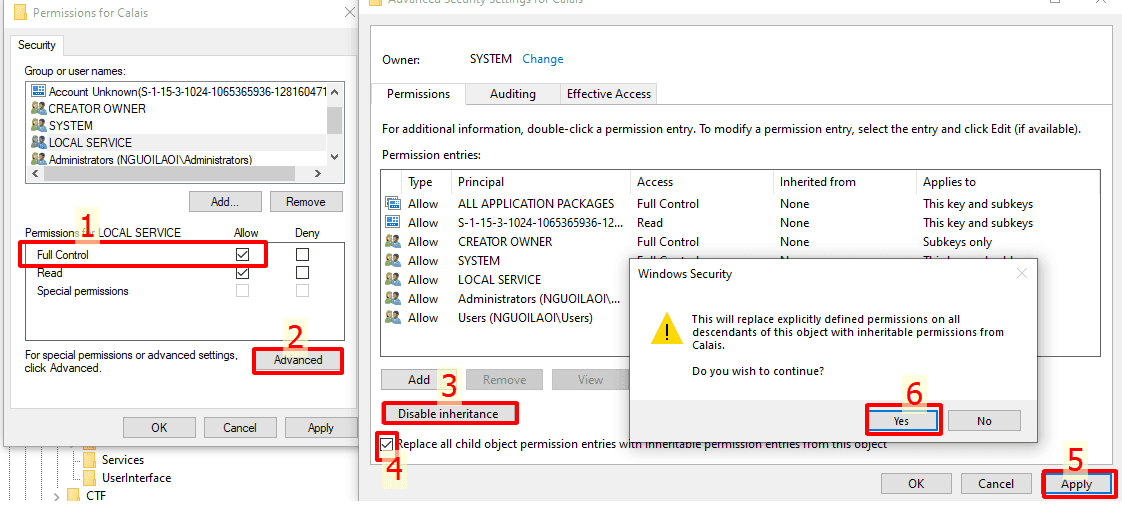Click Remove button in Permissions for Calais
Screen dimensions: 1122x514
pos(306,202)
